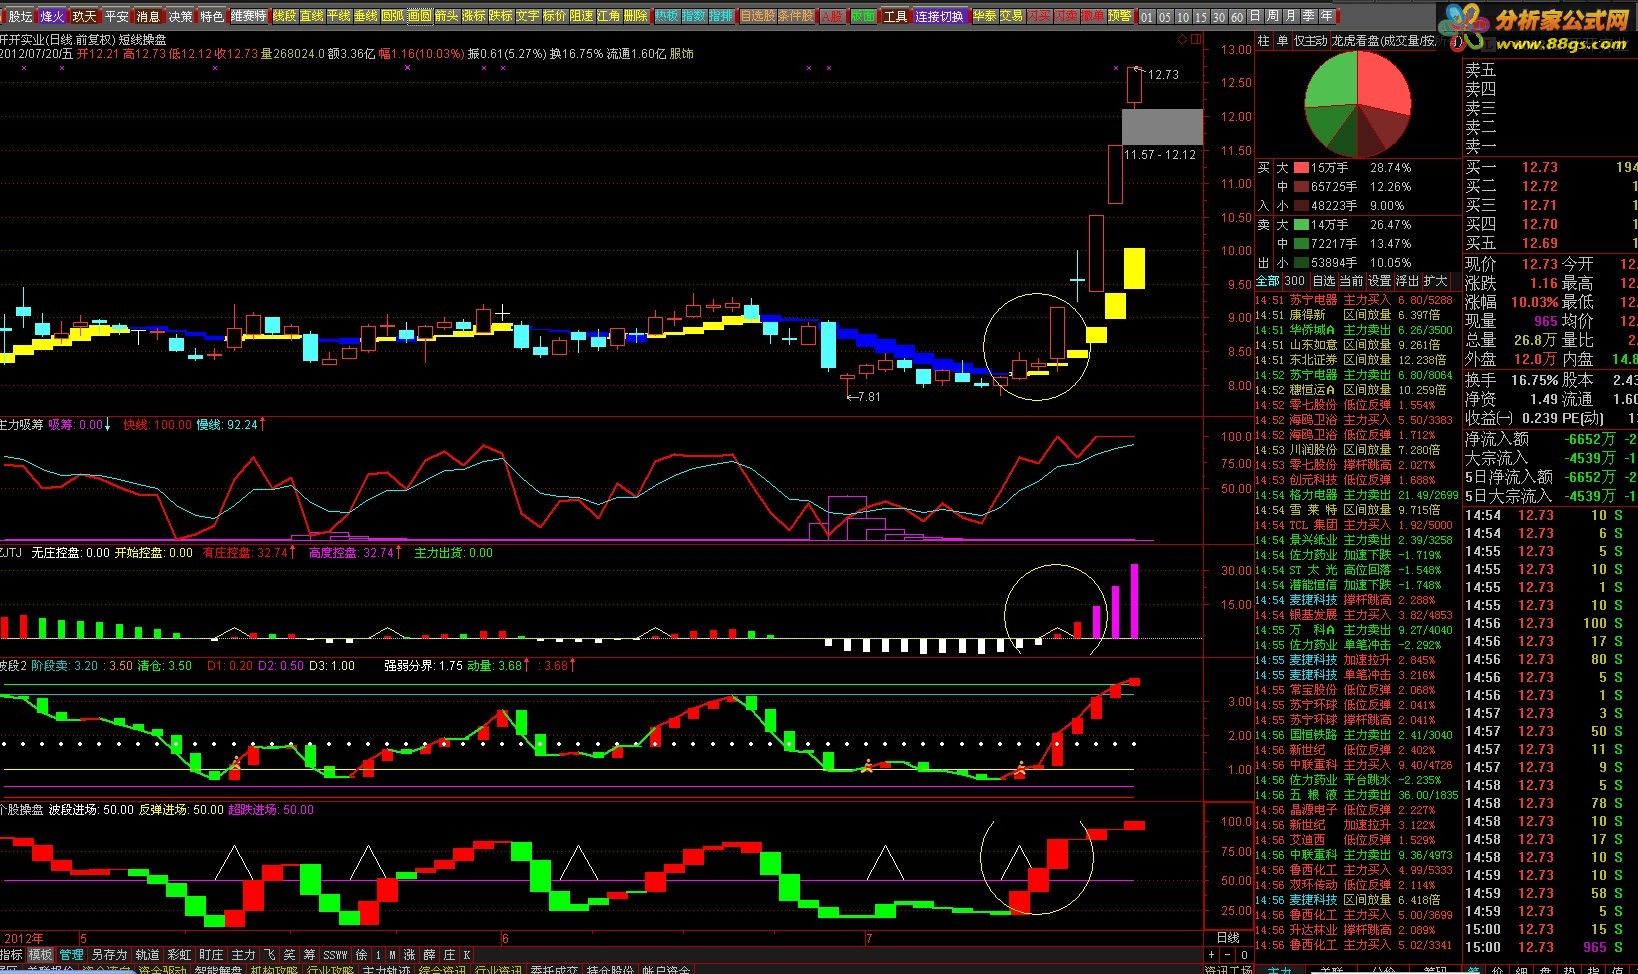Screen dimensions: 1638x974
Task: Open the 热板 hot sectors button
Action: pos(666,16)
